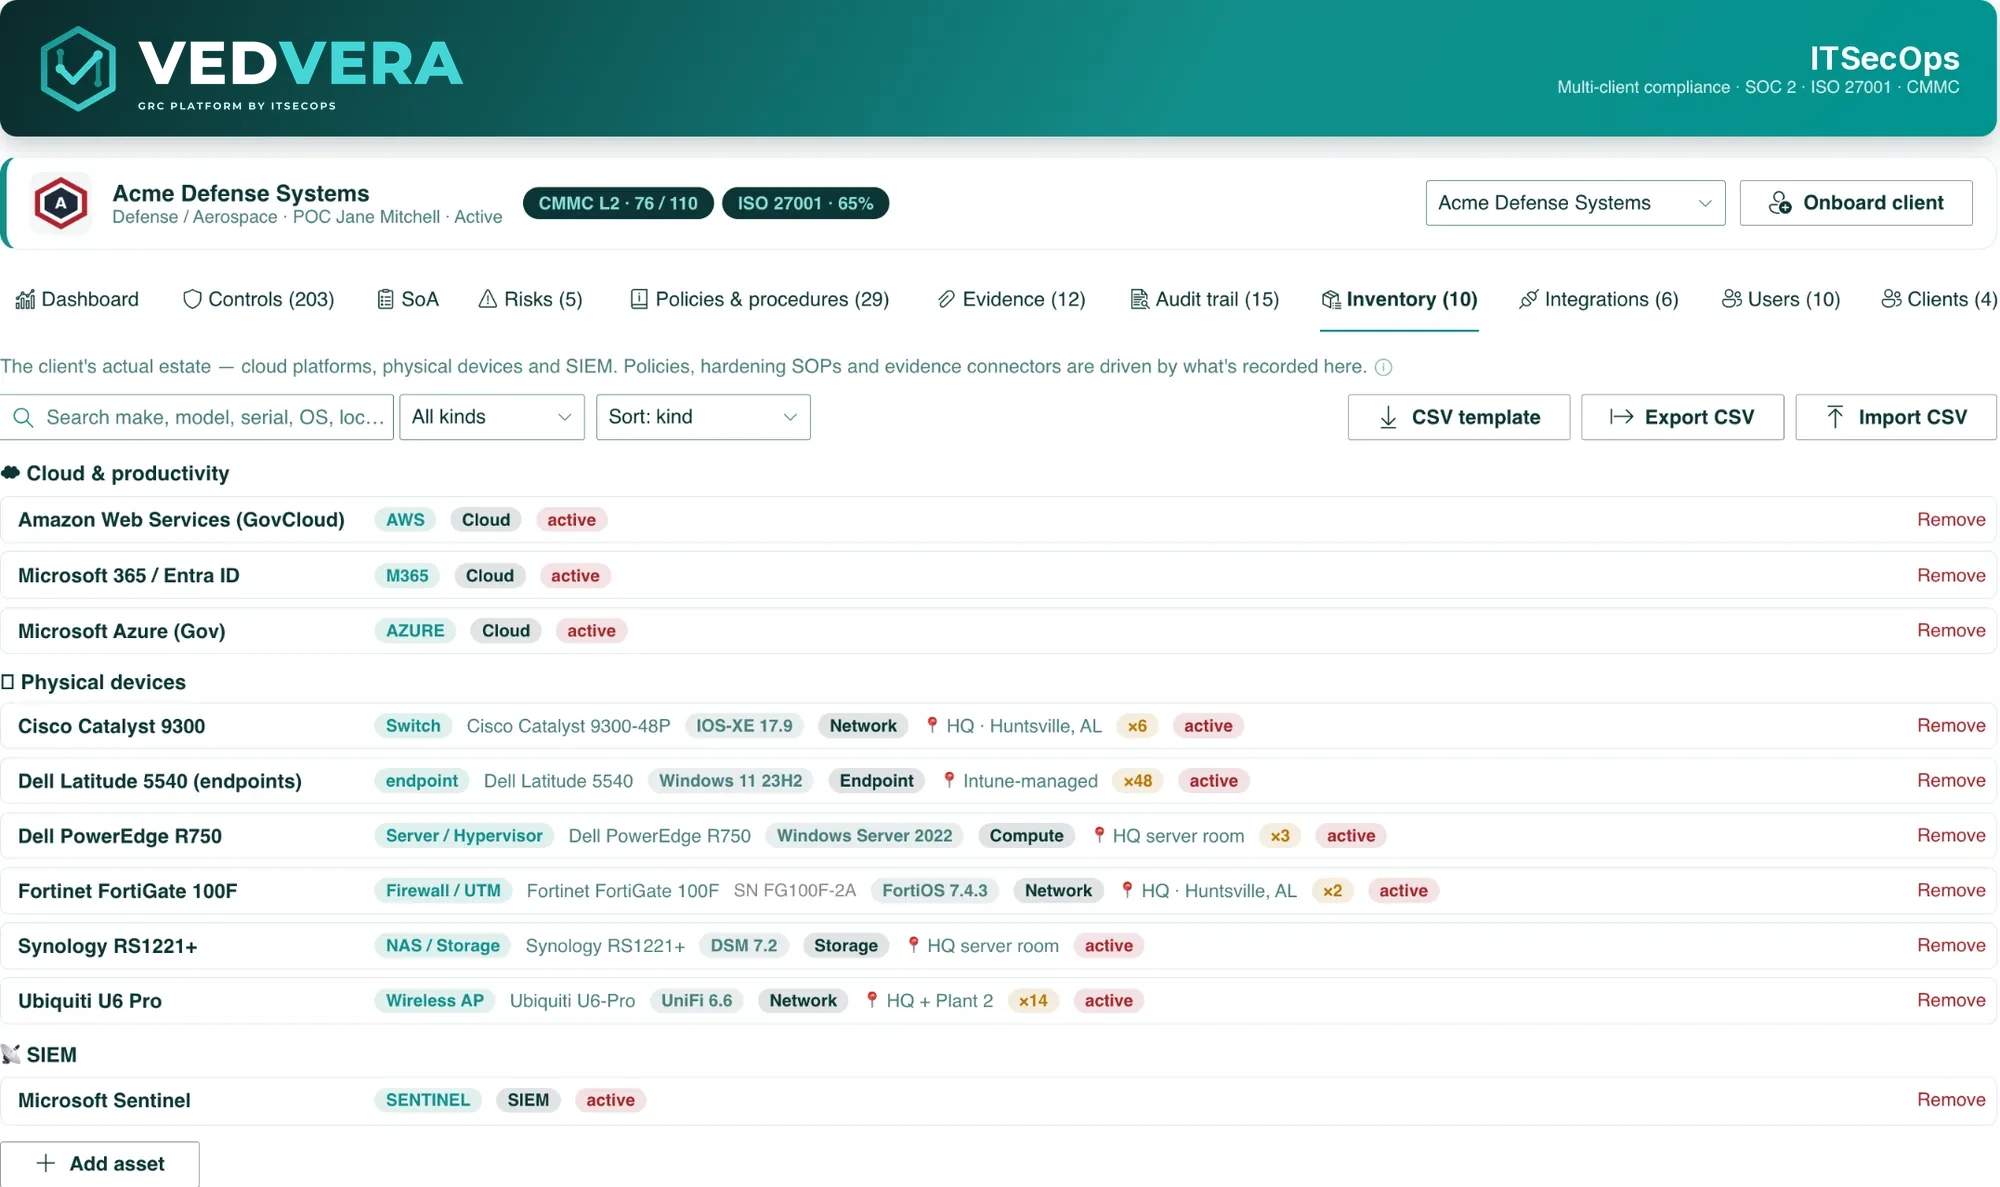Remove the Microsoft 365 / Entra ID asset
Image resolution: width=2000 pixels, height=1187 pixels.
pos(1951,575)
